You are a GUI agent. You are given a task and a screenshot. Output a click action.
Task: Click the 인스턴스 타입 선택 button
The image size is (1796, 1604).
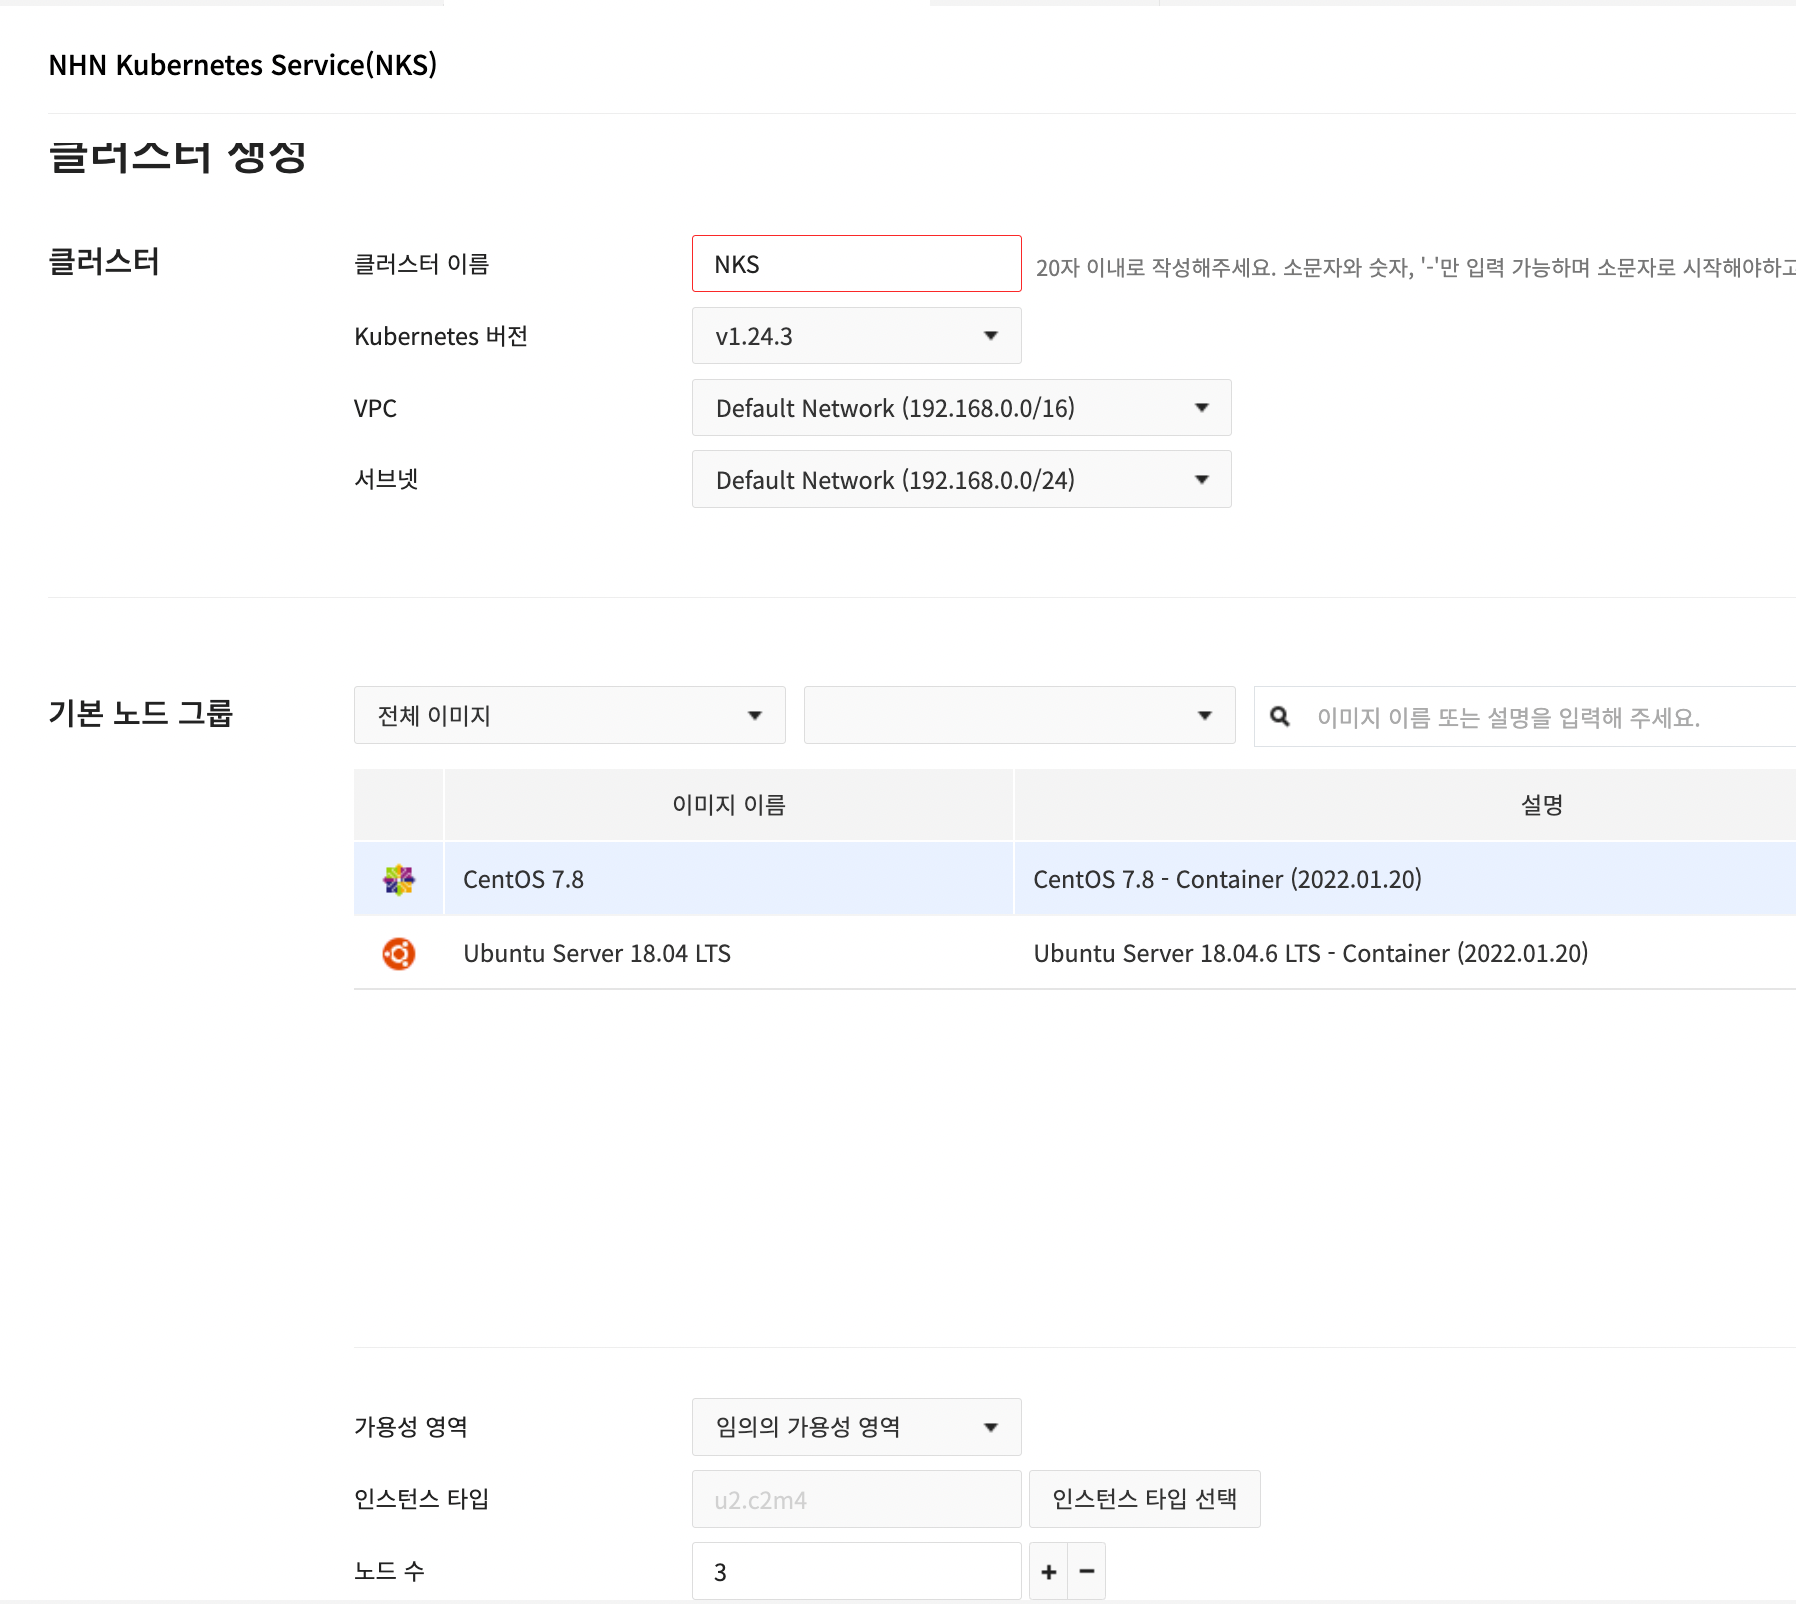[1145, 1499]
